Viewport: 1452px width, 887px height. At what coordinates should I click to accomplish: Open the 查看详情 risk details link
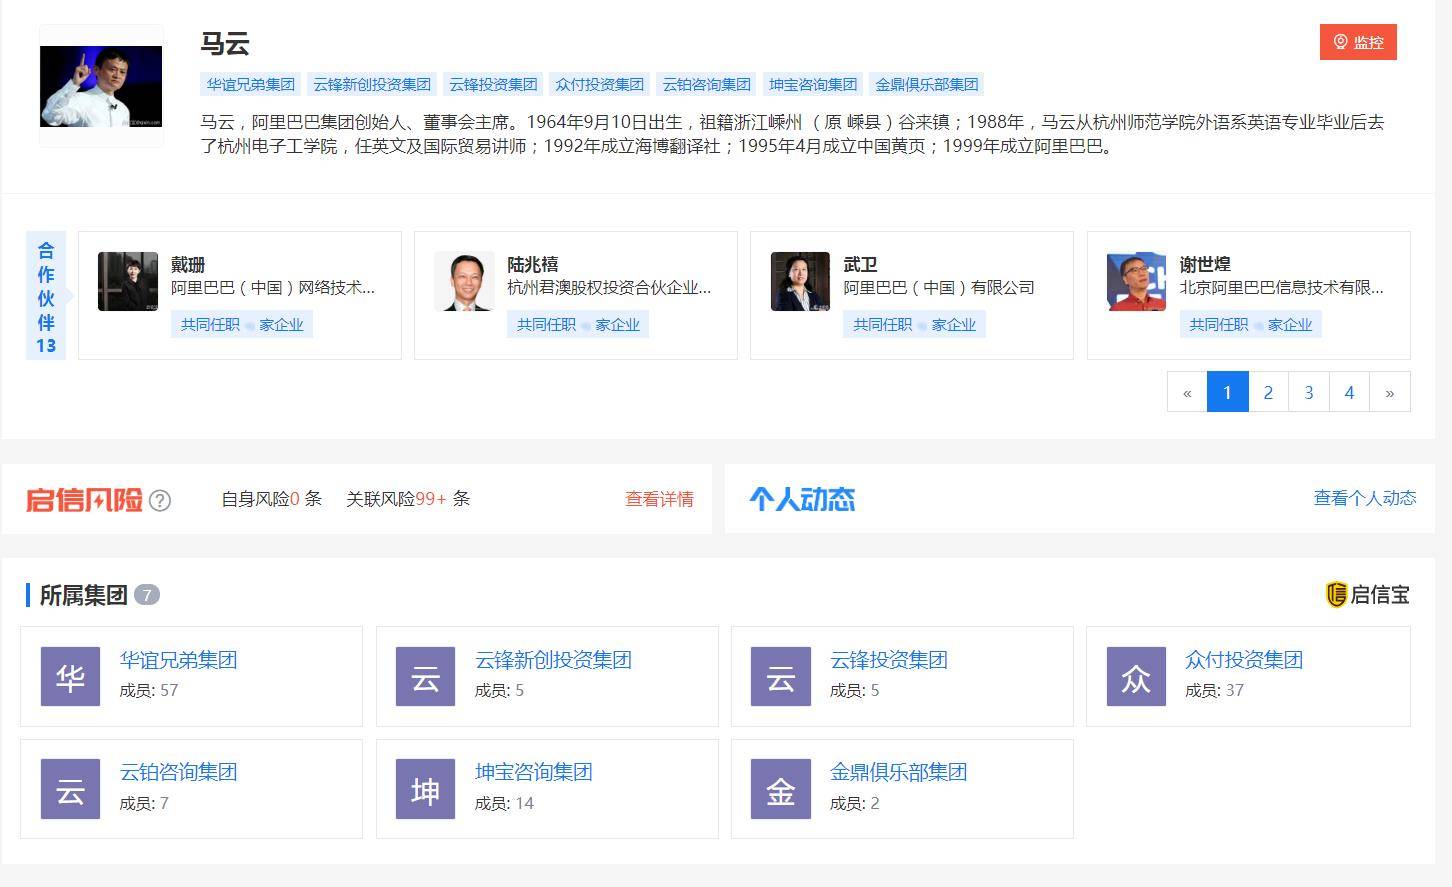pyautogui.click(x=659, y=499)
